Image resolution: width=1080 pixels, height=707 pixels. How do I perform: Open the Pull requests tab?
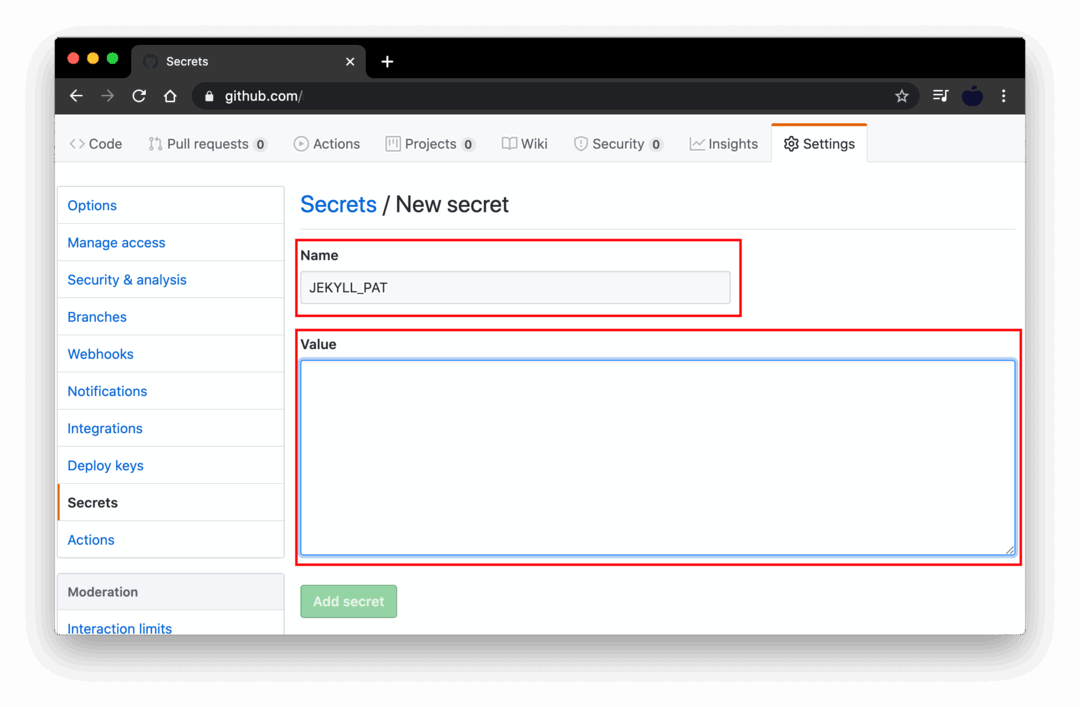(x=207, y=144)
